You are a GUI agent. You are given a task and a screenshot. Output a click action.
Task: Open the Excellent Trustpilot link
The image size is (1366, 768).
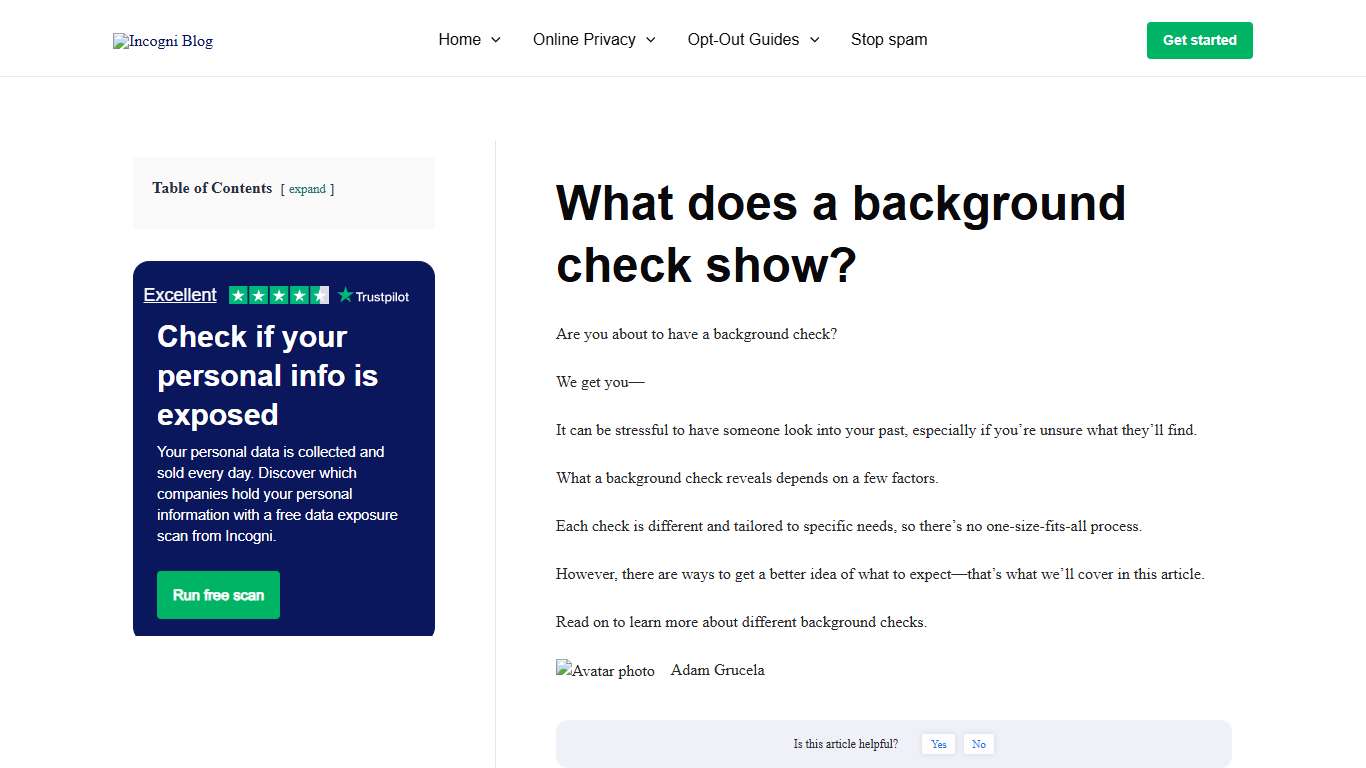pyautogui.click(x=180, y=294)
